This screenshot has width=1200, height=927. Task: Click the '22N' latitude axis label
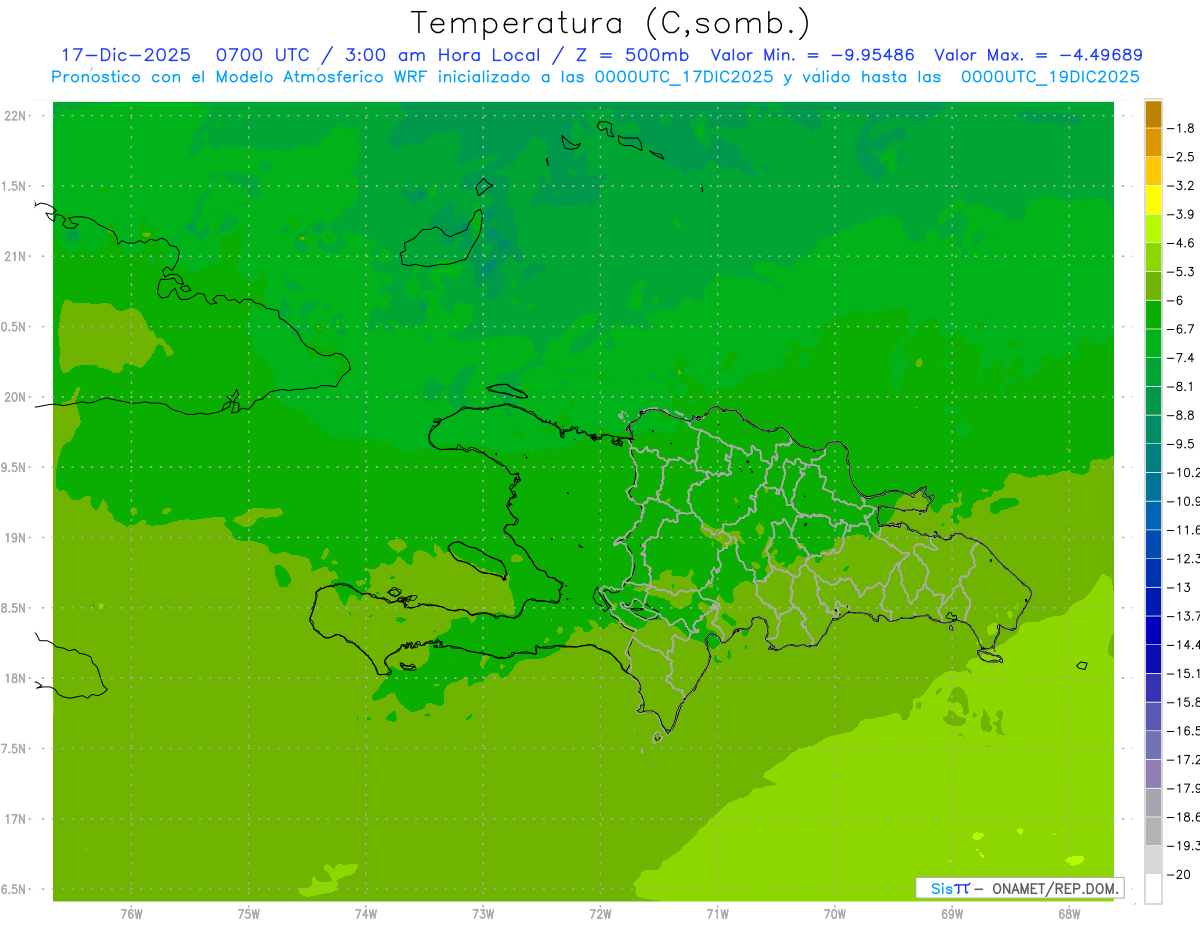(x=15, y=116)
